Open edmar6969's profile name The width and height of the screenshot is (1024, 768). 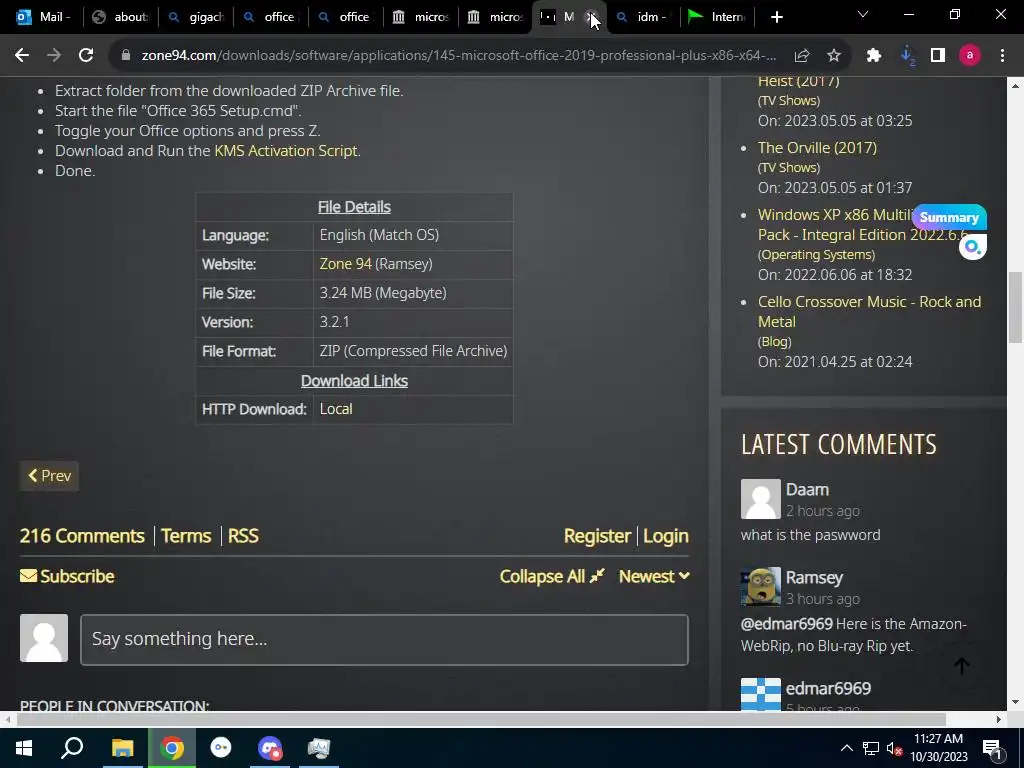(828, 688)
